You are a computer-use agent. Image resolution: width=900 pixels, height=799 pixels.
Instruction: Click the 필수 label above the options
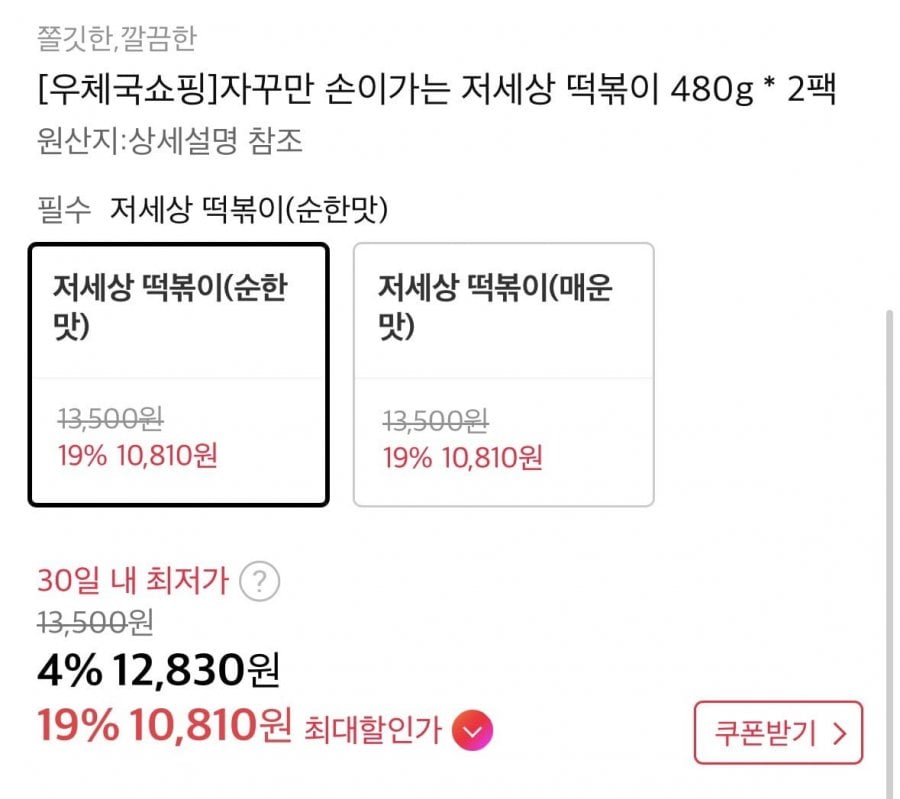click(x=64, y=209)
